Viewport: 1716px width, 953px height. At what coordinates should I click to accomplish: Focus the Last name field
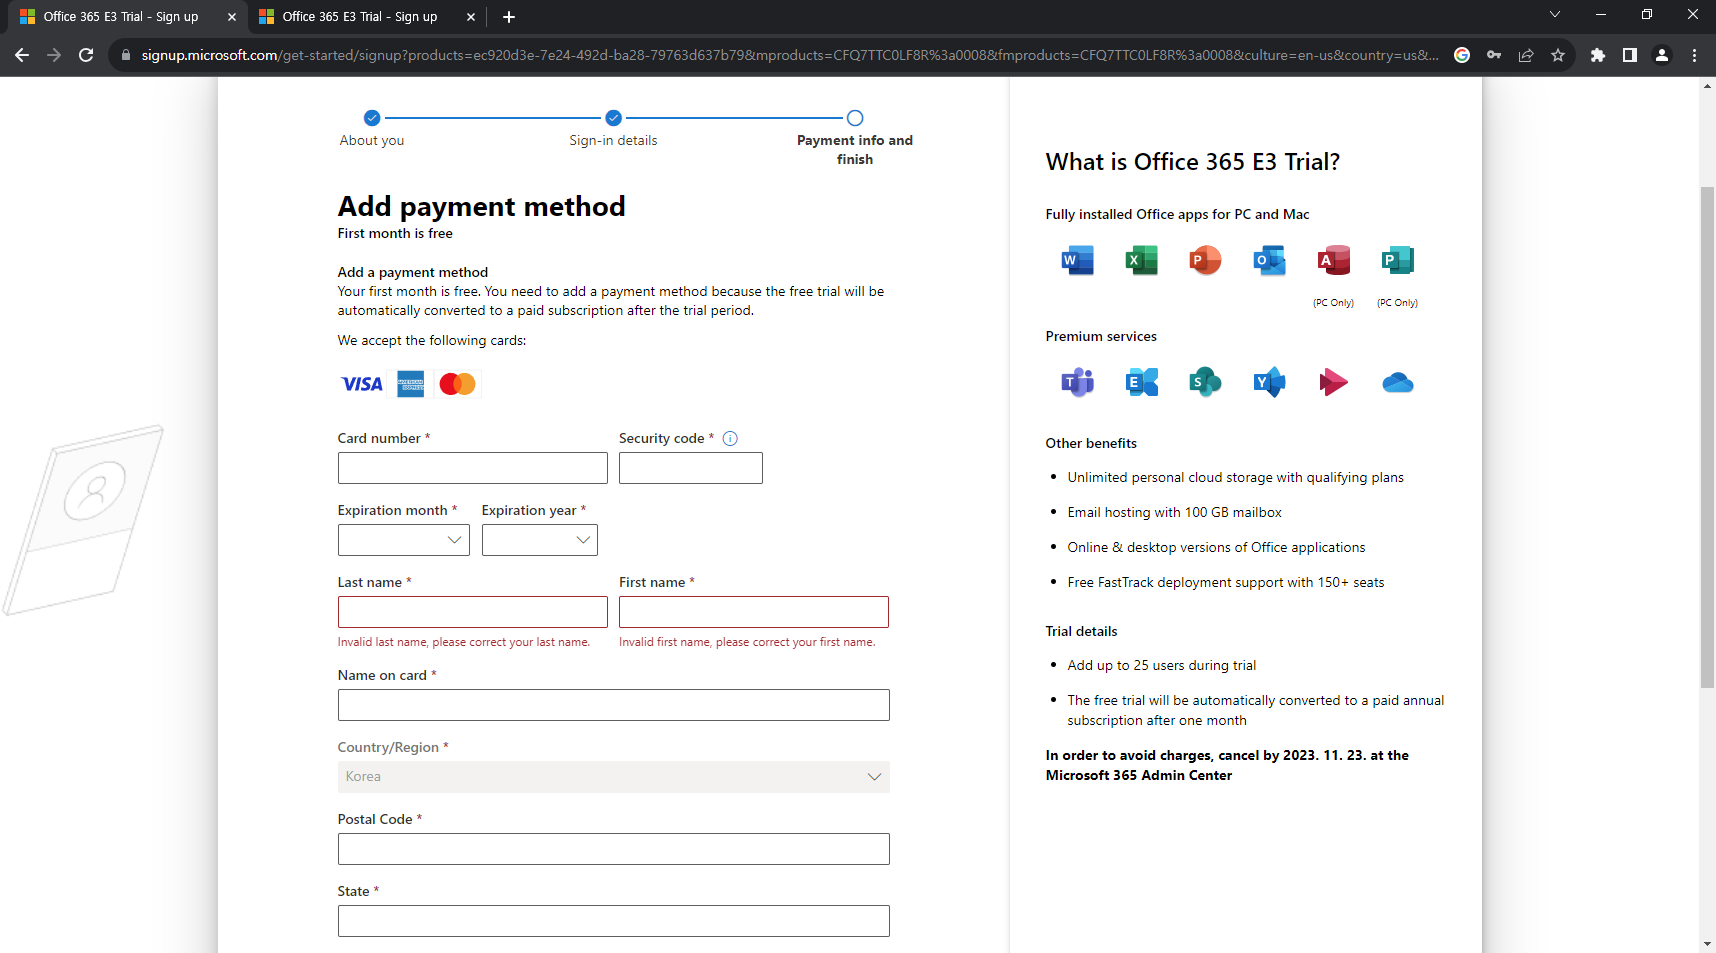pos(473,612)
